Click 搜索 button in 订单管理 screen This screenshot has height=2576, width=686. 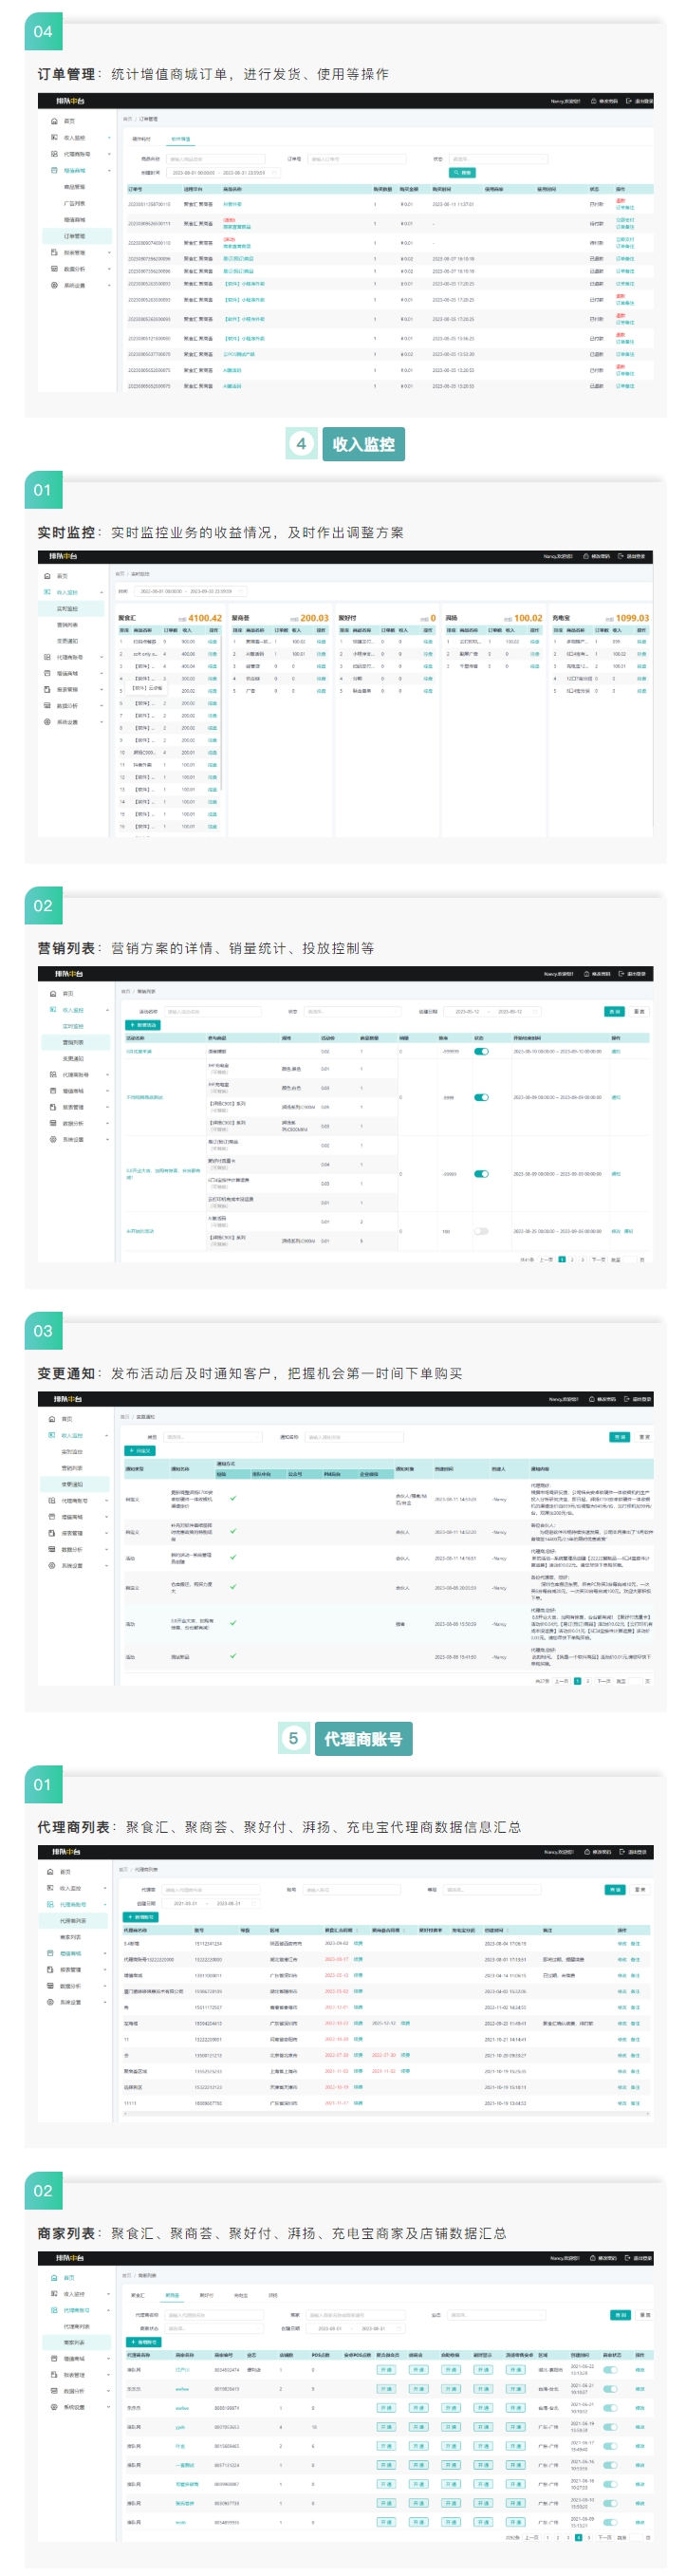click(x=462, y=173)
